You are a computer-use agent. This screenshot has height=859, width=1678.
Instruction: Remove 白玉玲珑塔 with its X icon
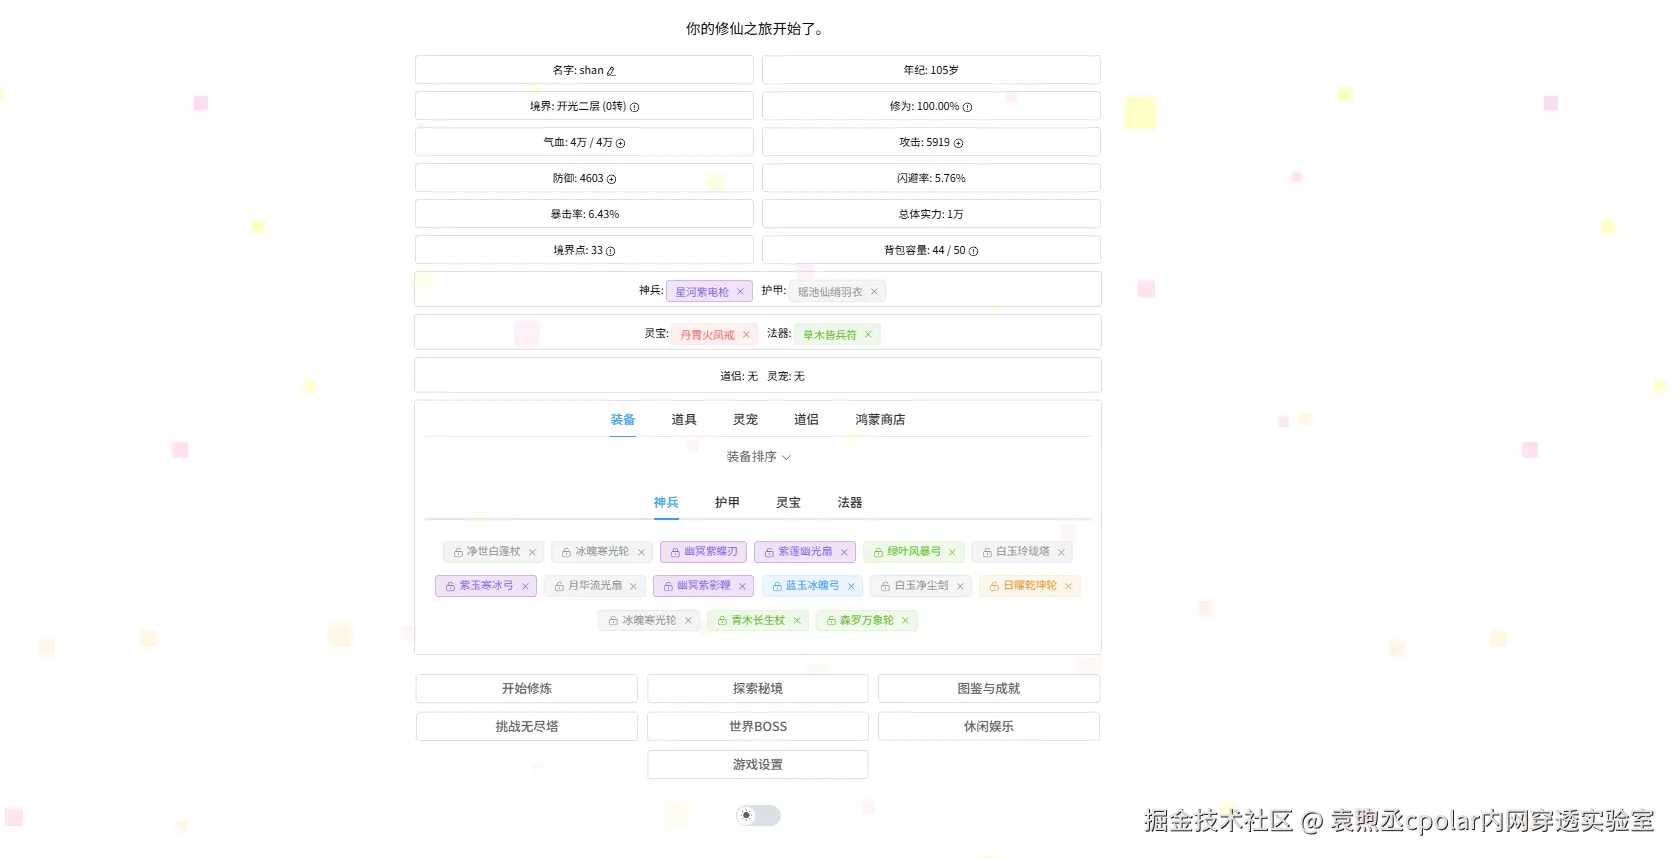(x=1061, y=552)
